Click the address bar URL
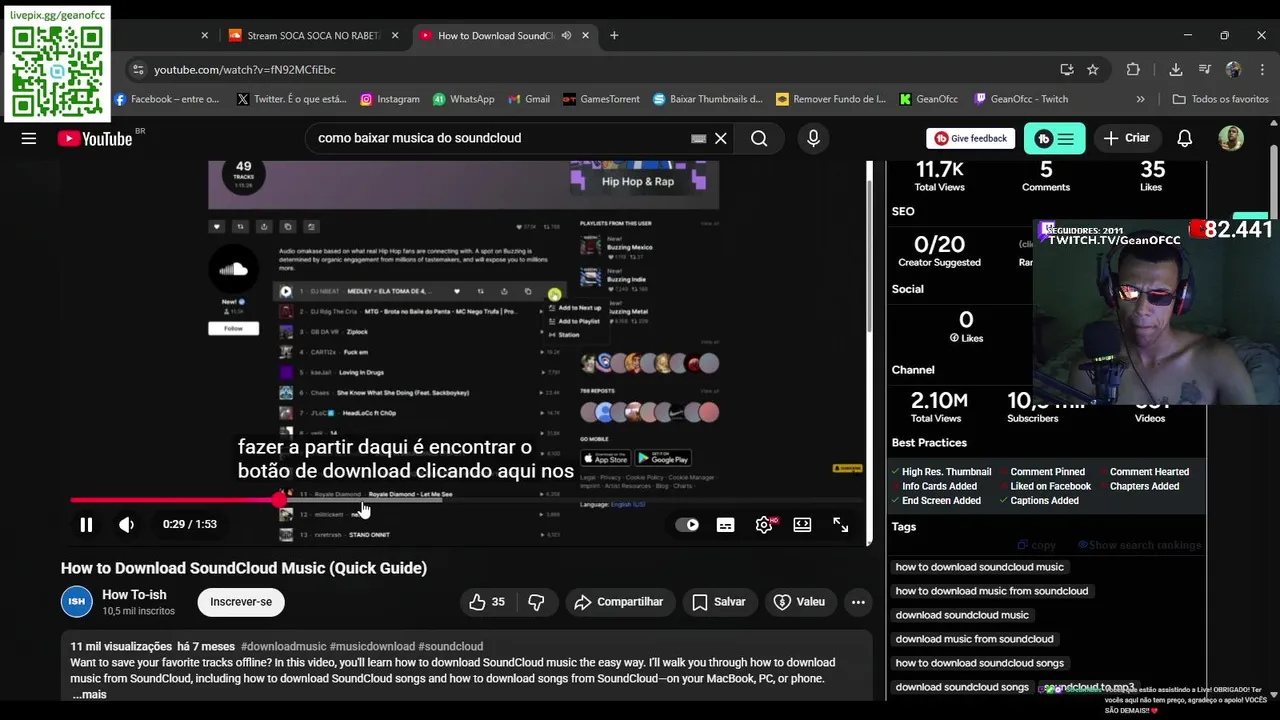This screenshot has width=1280, height=720. tap(245, 70)
